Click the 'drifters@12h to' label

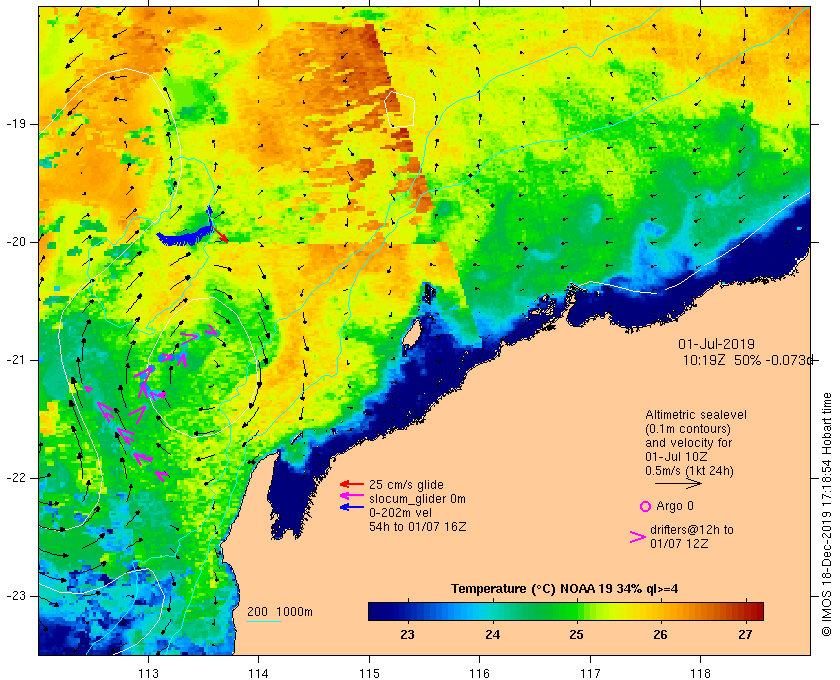pyautogui.click(x=692, y=529)
